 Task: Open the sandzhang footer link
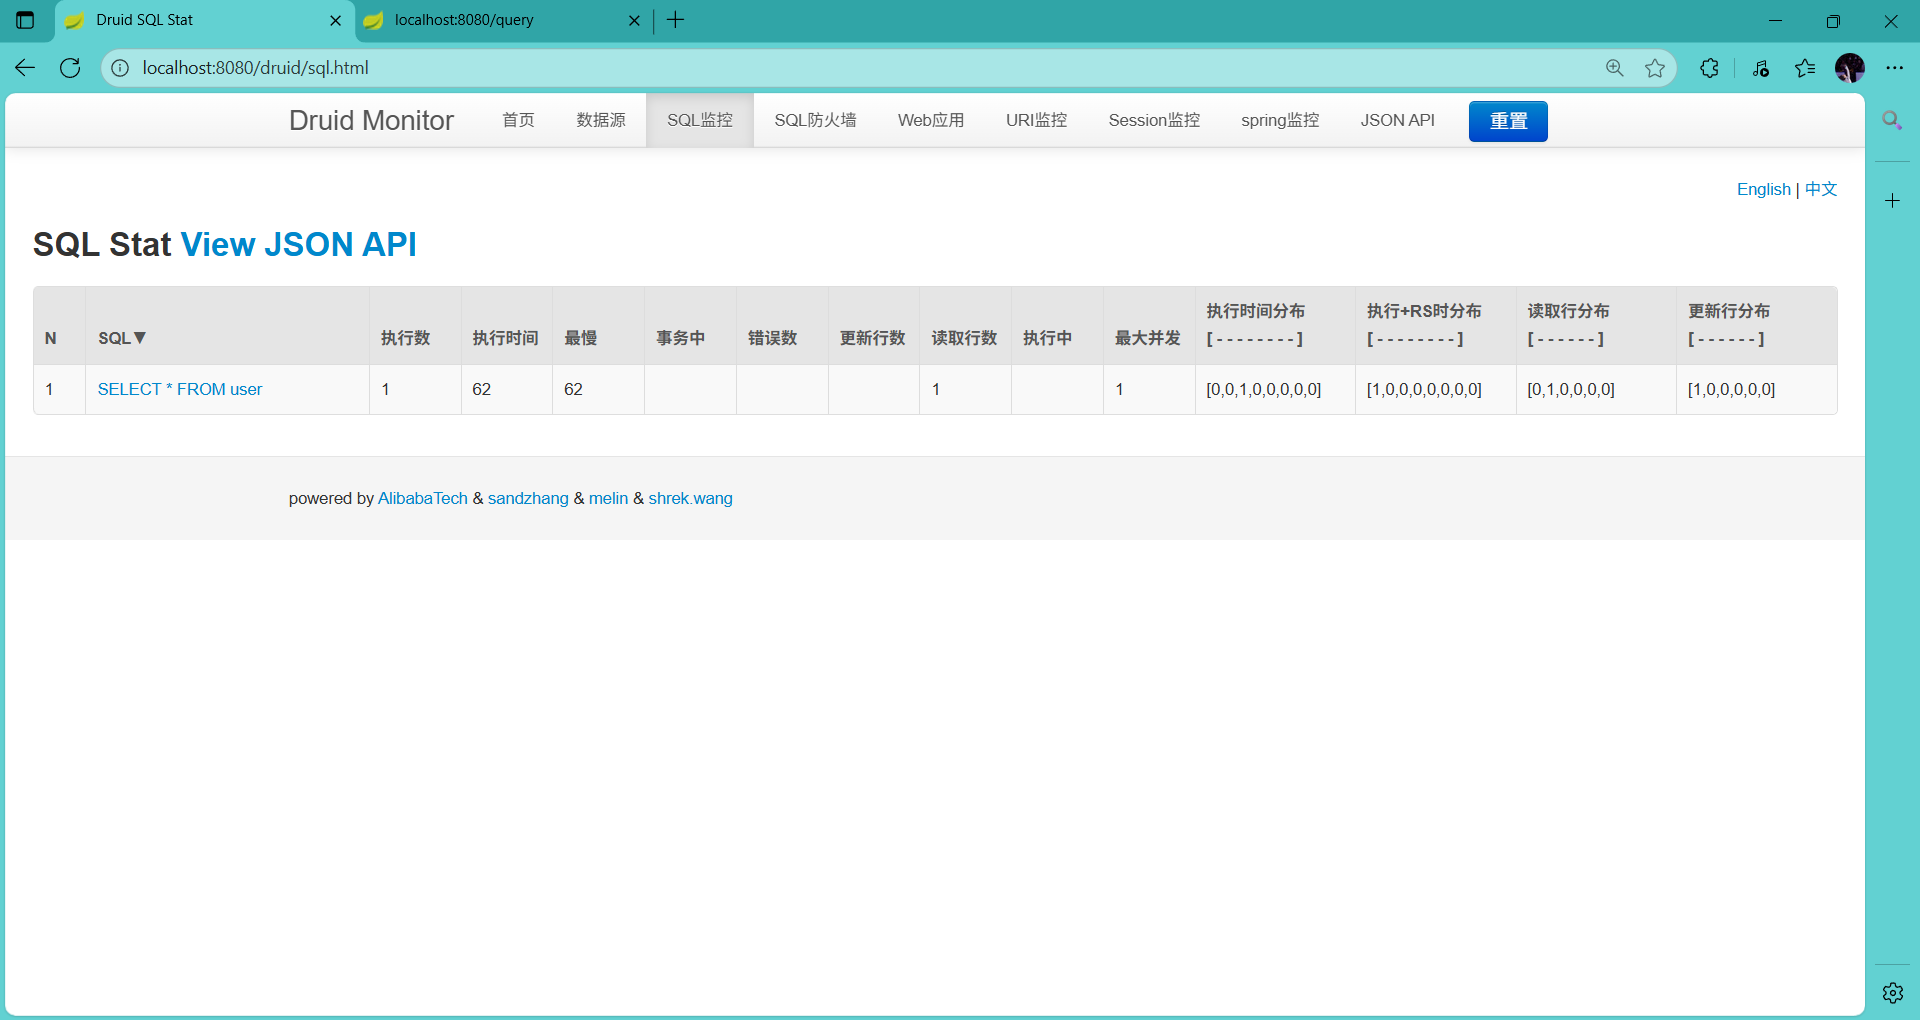tap(528, 498)
